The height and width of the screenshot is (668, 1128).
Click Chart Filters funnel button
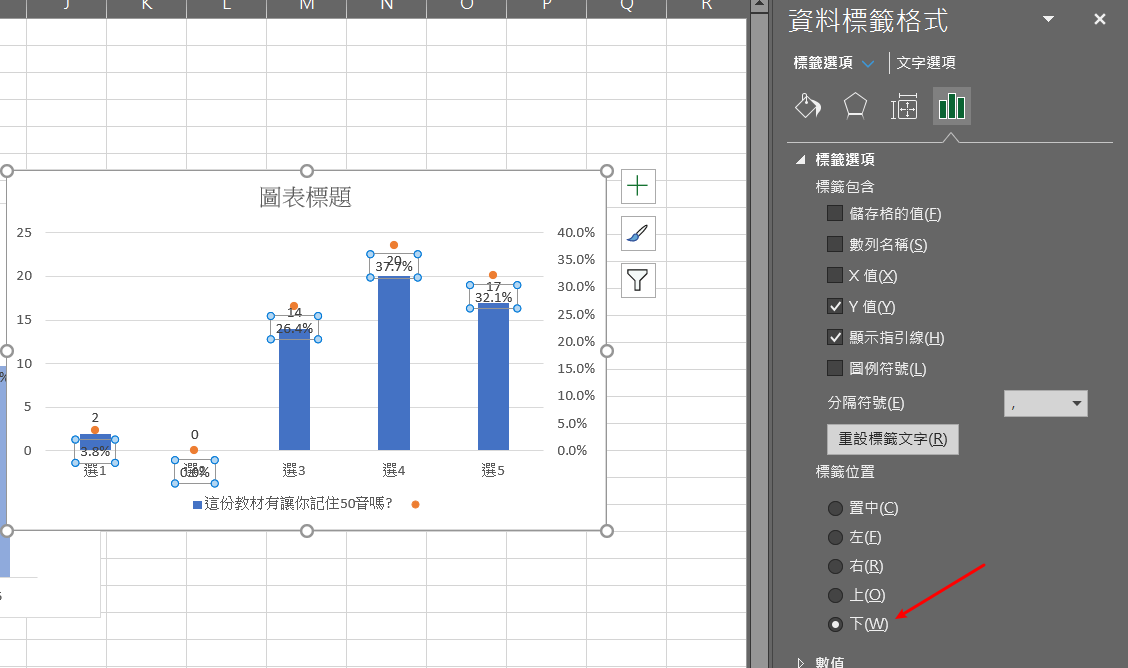point(638,280)
